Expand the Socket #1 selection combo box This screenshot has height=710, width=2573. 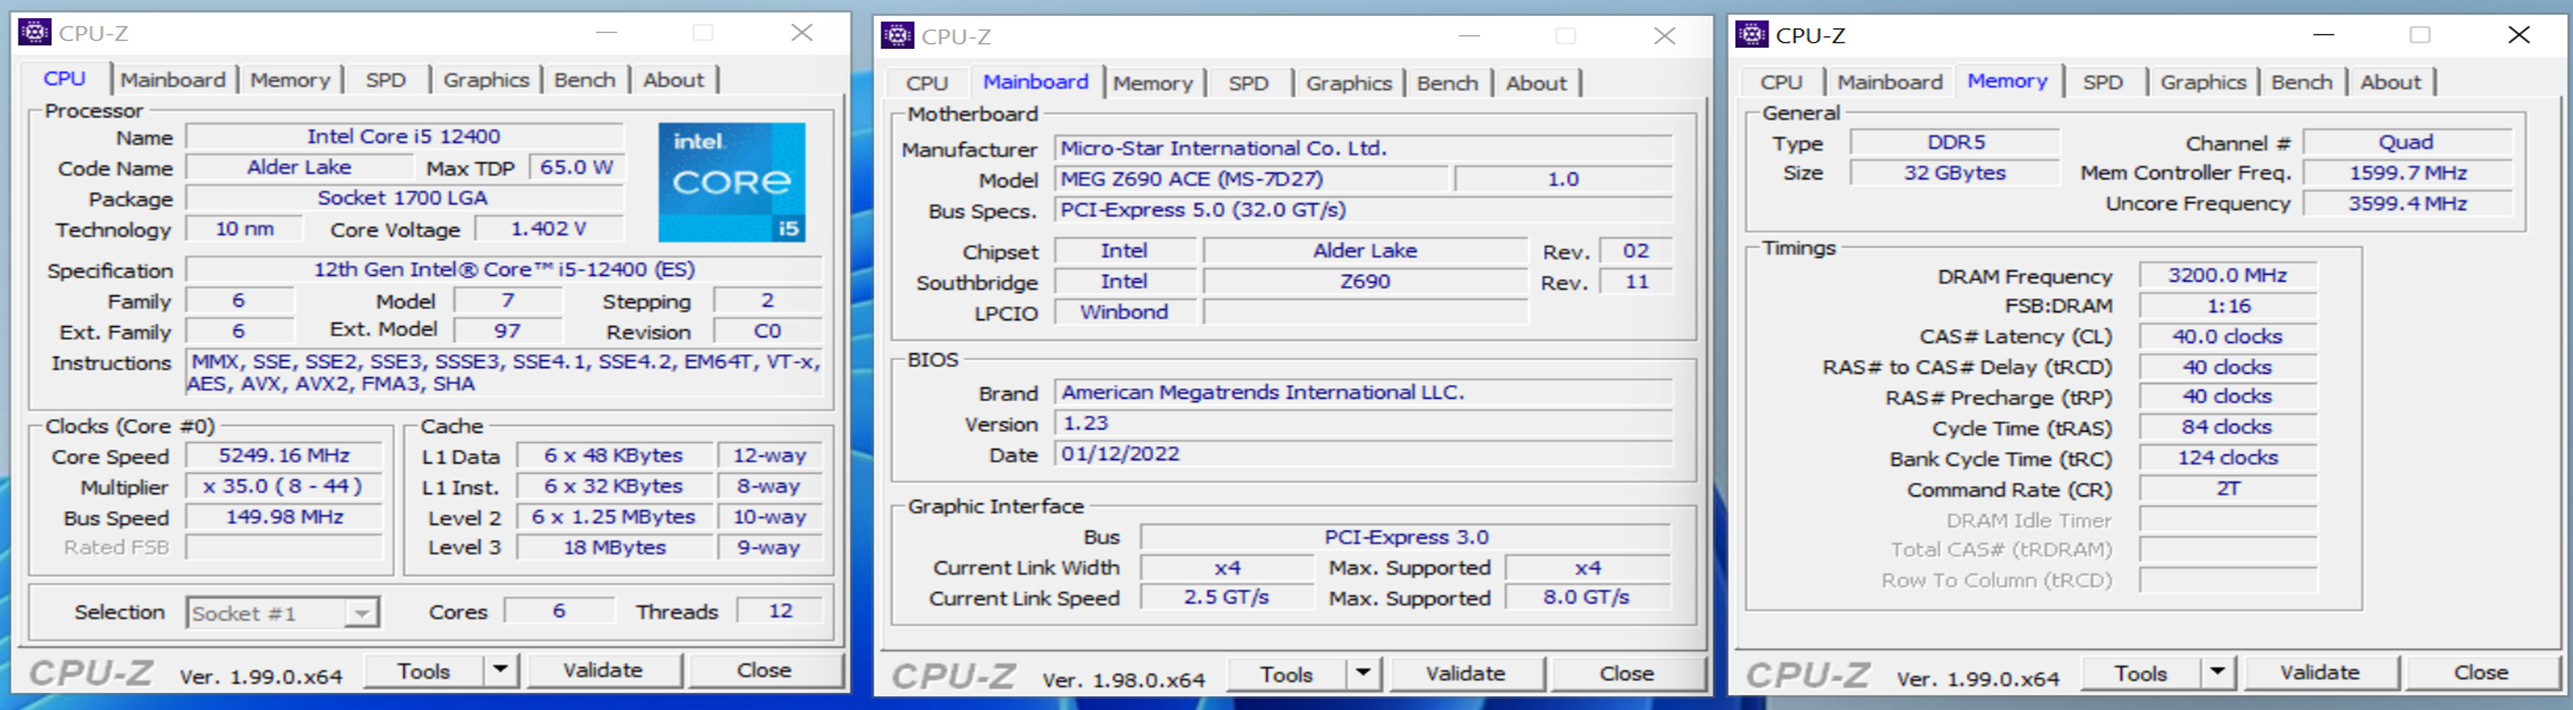point(283,613)
